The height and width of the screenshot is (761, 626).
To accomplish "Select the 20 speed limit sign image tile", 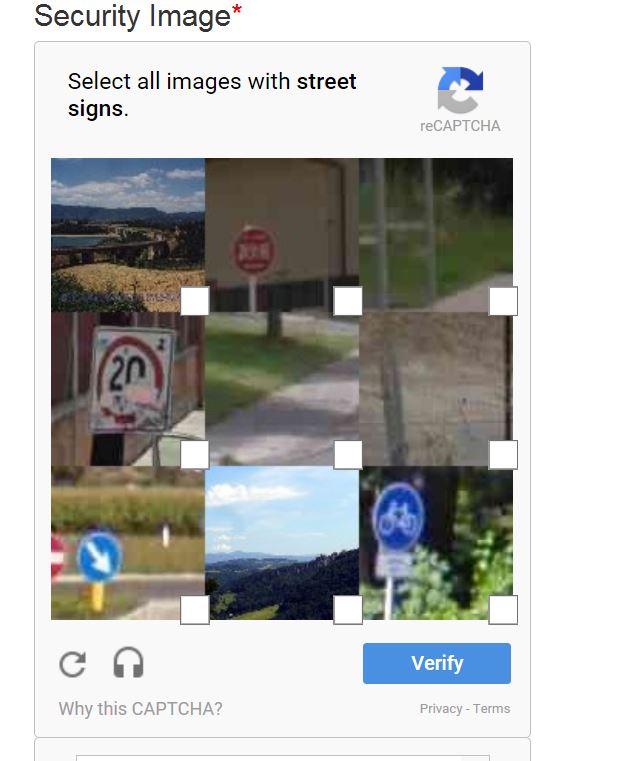I will (x=128, y=389).
